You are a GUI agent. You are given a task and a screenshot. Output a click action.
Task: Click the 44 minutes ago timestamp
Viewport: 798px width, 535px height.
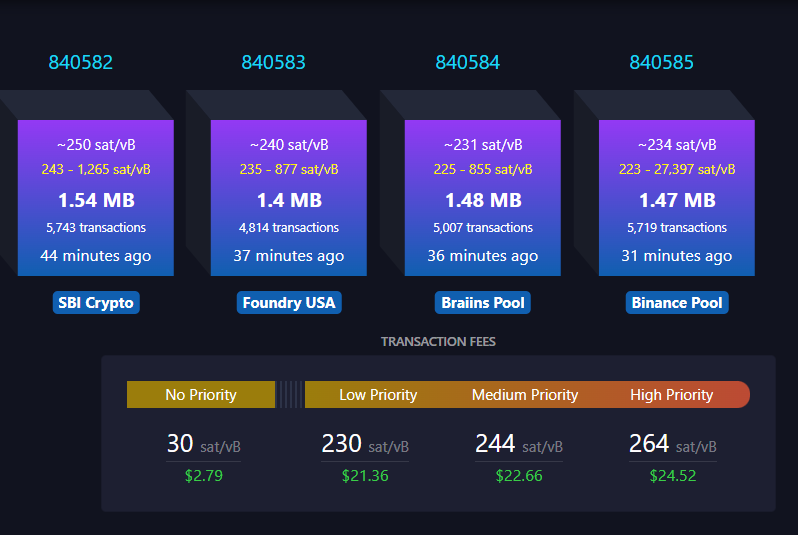click(96, 256)
